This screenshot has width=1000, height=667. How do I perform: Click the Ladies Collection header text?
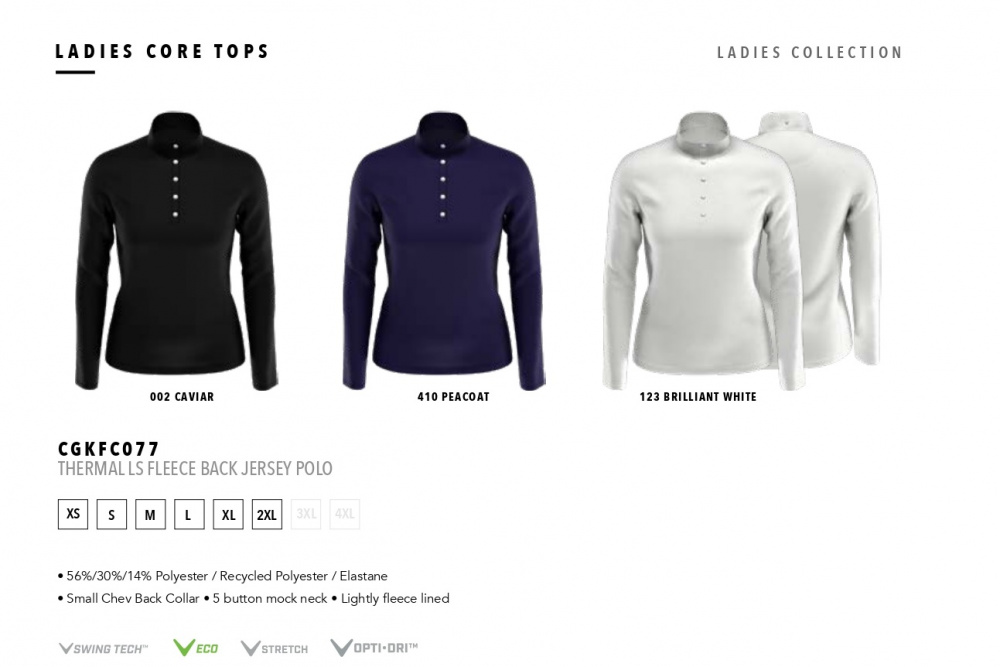click(810, 52)
